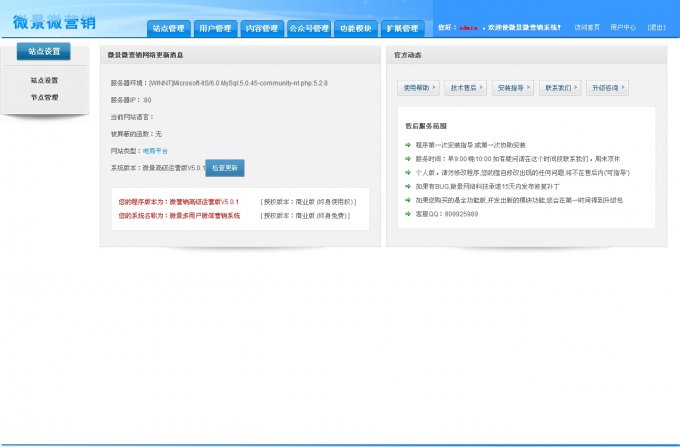Screen dimensions: 680x447
Task: Click the 如果有BUG 15天内 service line
Action: click(487, 186)
